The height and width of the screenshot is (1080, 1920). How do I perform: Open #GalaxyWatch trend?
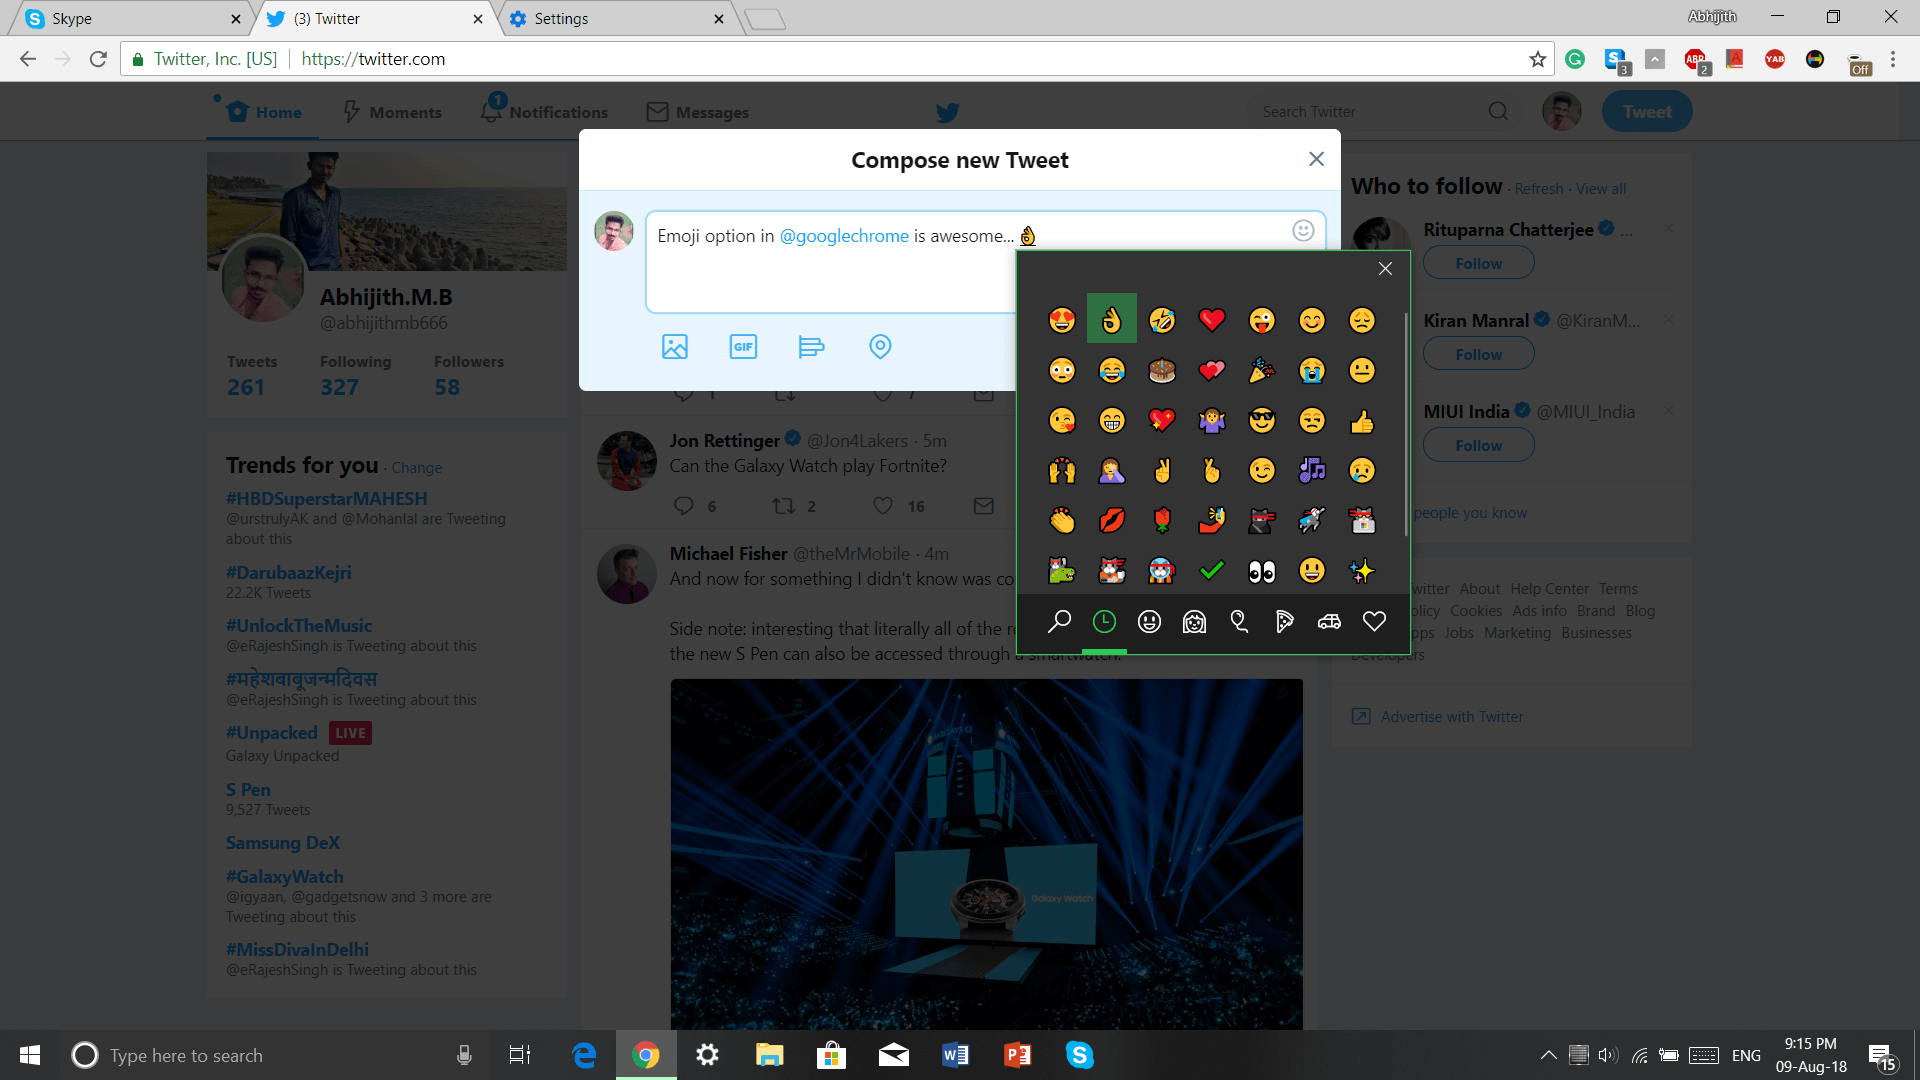click(x=284, y=876)
